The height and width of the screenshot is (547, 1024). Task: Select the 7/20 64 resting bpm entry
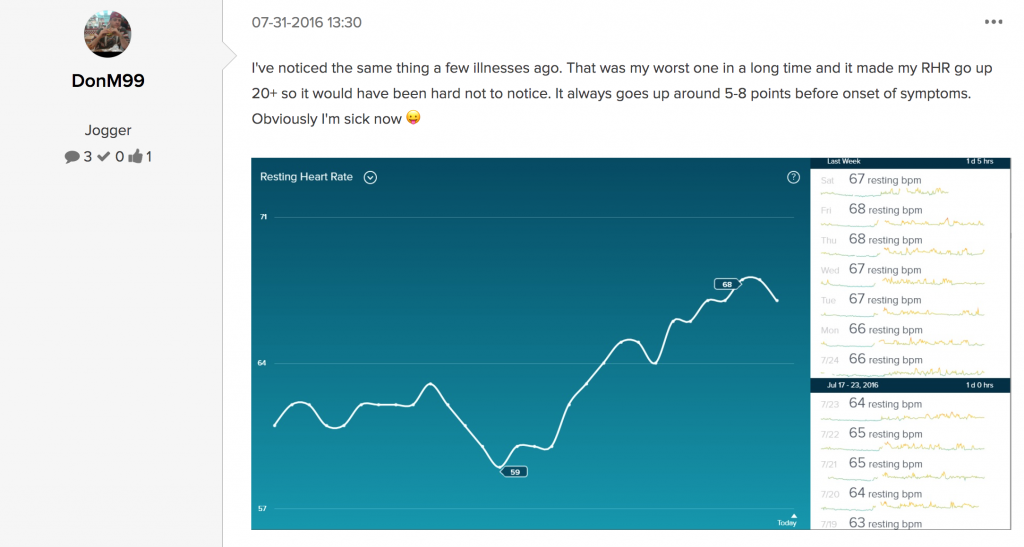(x=910, y=497)
